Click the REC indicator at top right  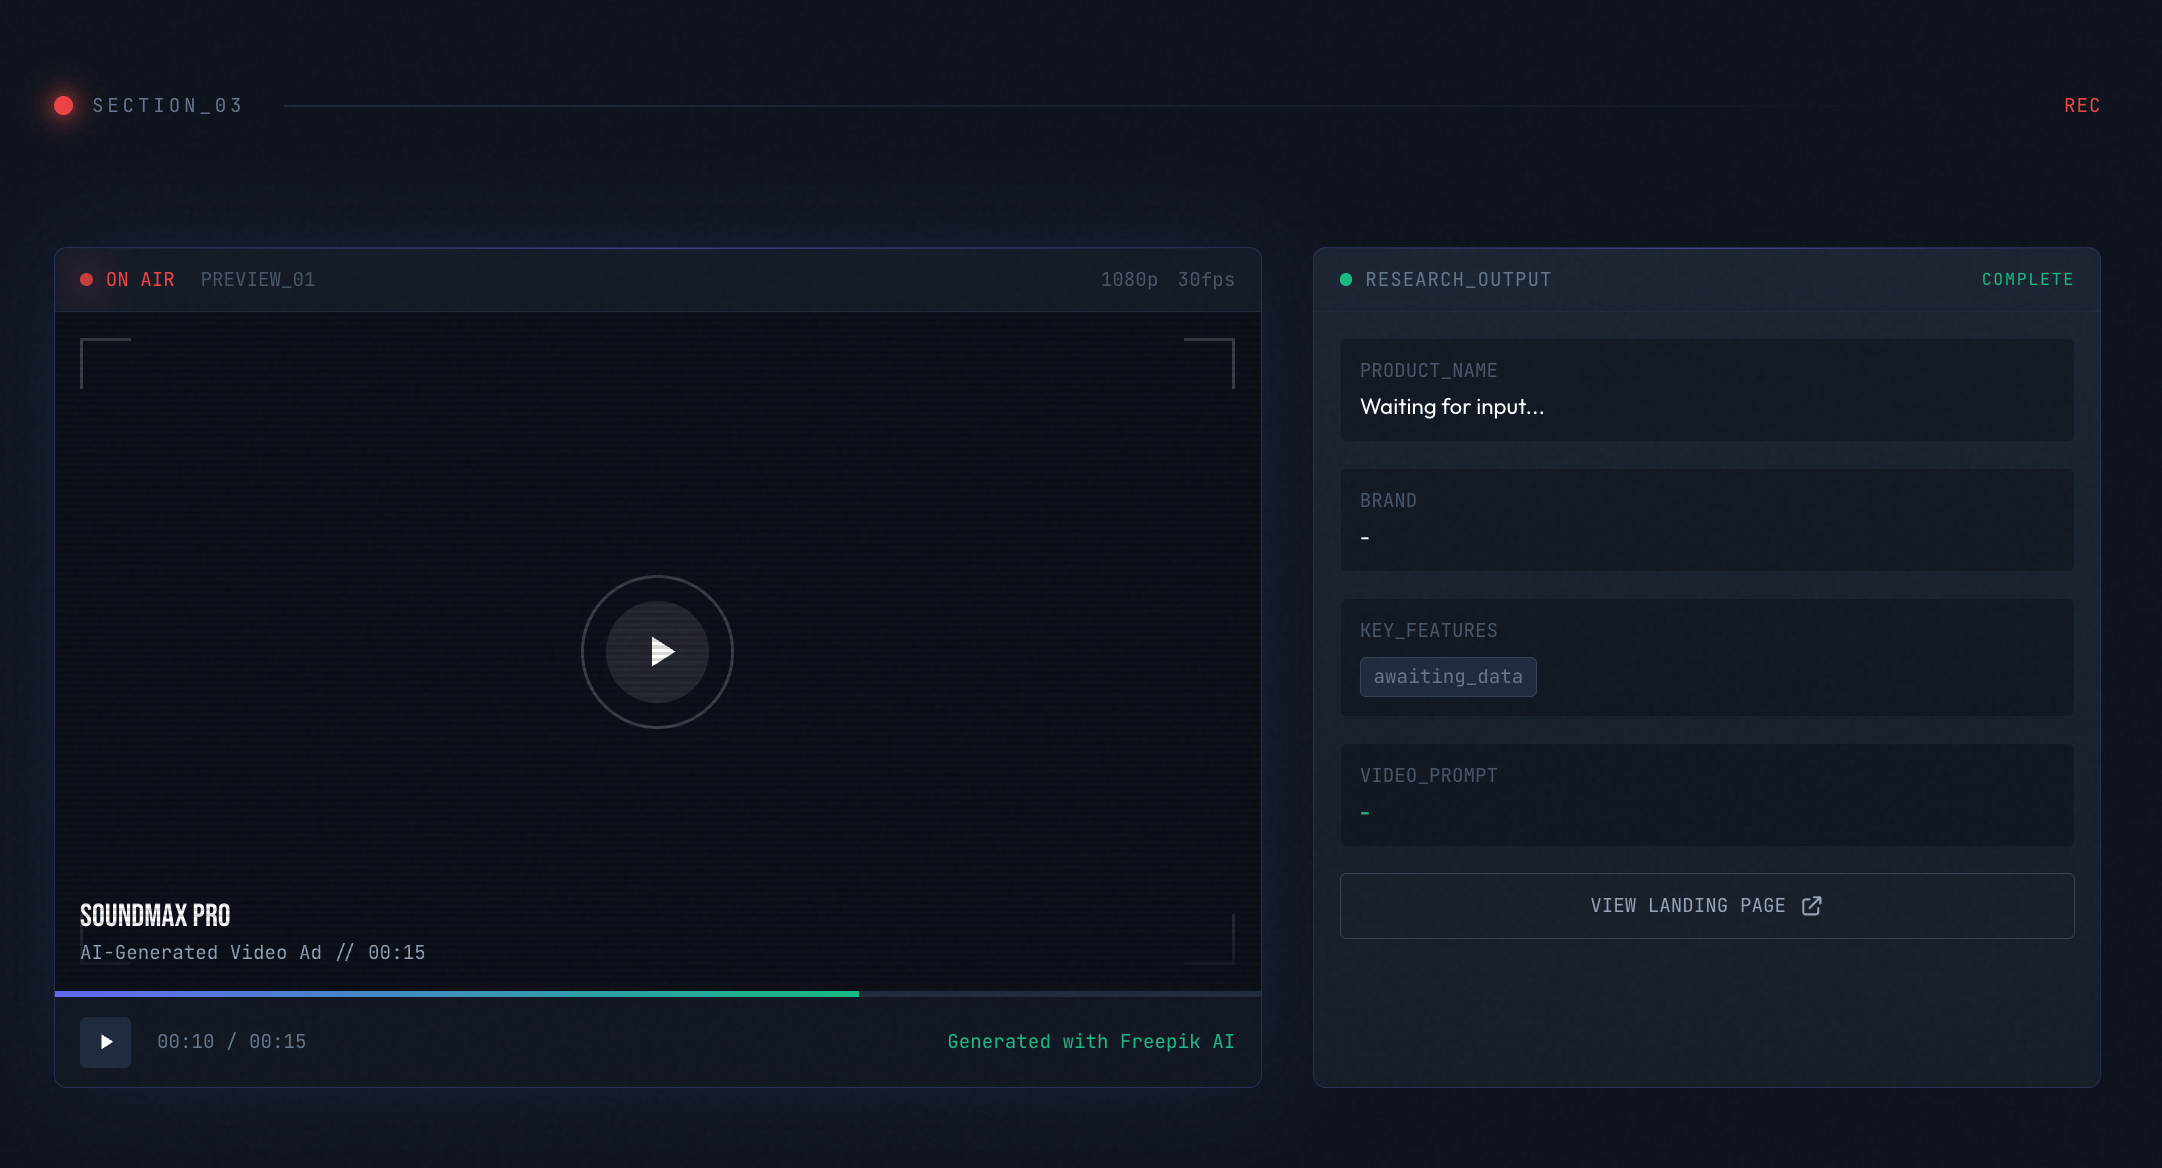[x=2082, y=106]
